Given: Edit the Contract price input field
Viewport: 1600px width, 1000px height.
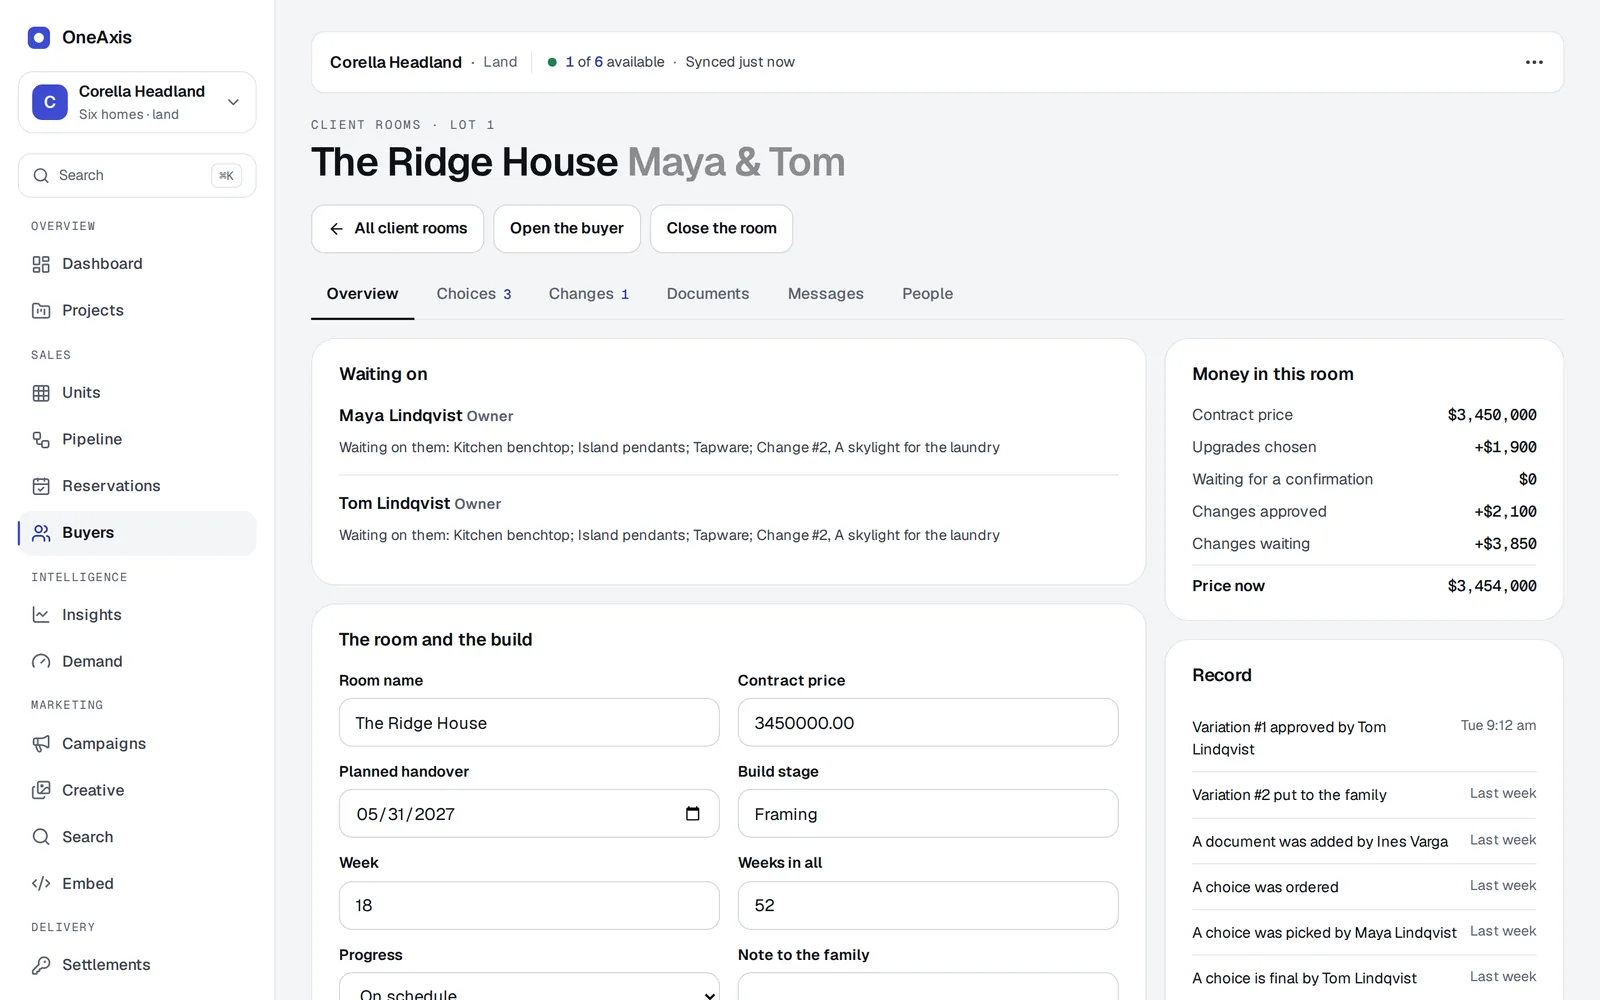Looking at the screenshot, I should pyautogui.click(x=928, y=723).
